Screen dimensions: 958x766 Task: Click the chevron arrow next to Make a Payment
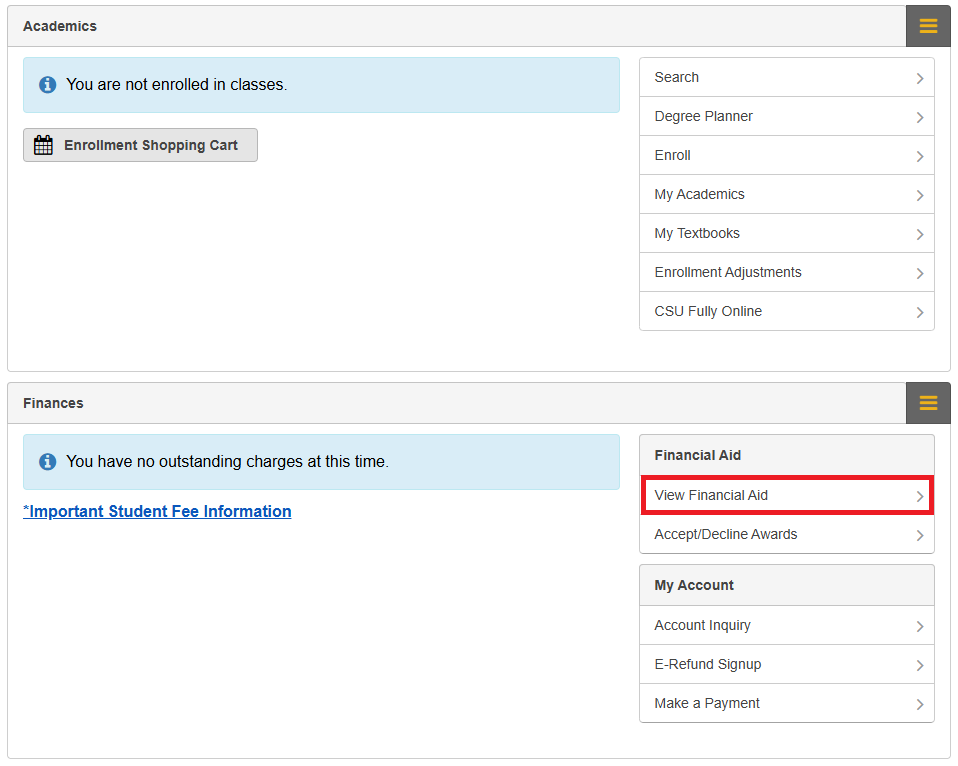[x=919, y=704]
